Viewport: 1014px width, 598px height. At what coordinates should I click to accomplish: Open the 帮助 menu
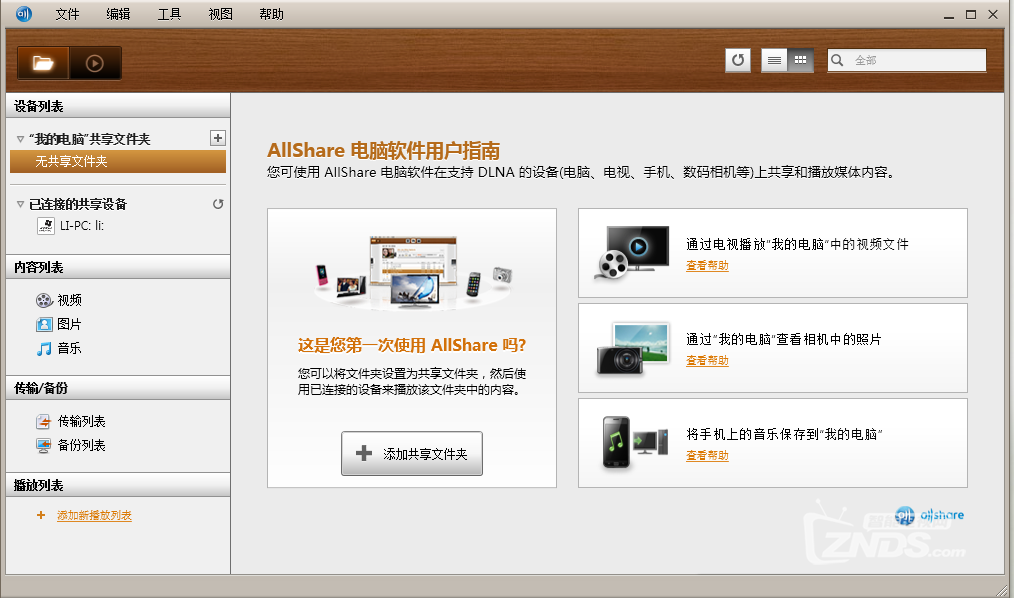tap(272, 14)
